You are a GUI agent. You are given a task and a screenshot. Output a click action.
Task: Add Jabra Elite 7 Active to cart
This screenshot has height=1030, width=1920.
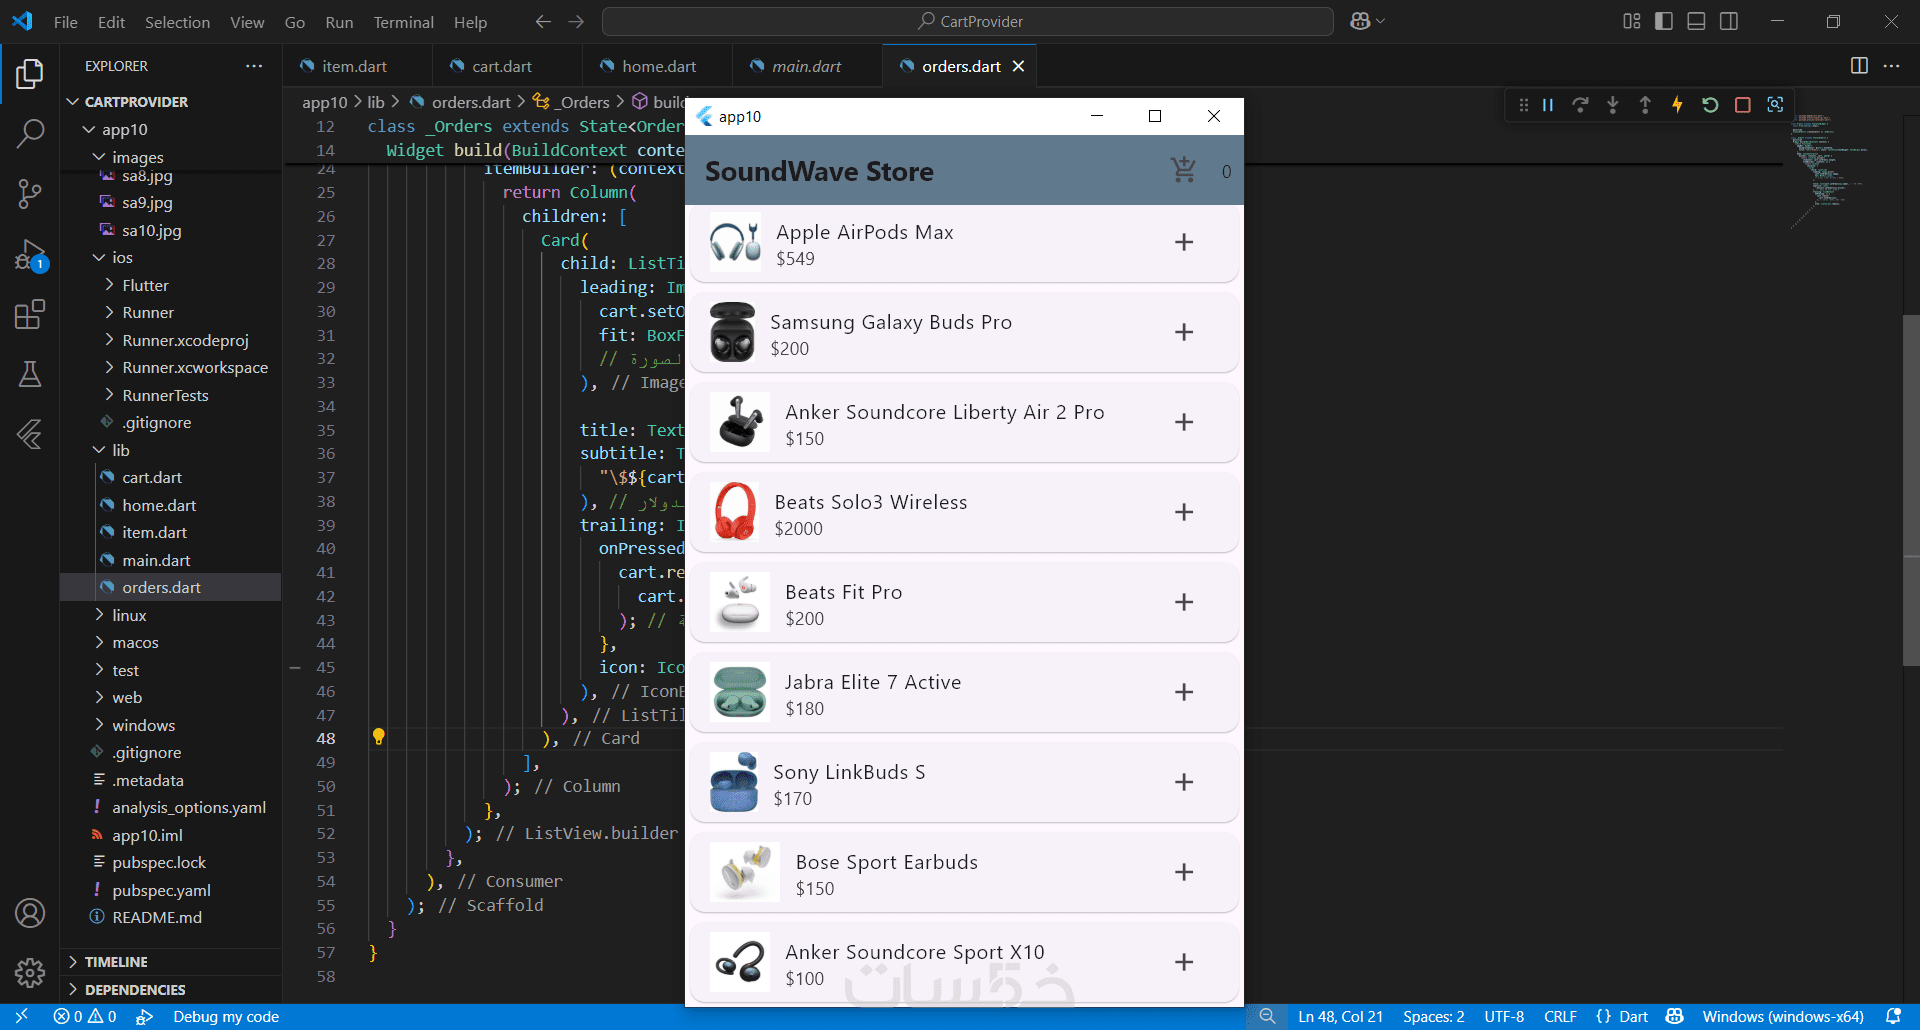point(1184,693)
